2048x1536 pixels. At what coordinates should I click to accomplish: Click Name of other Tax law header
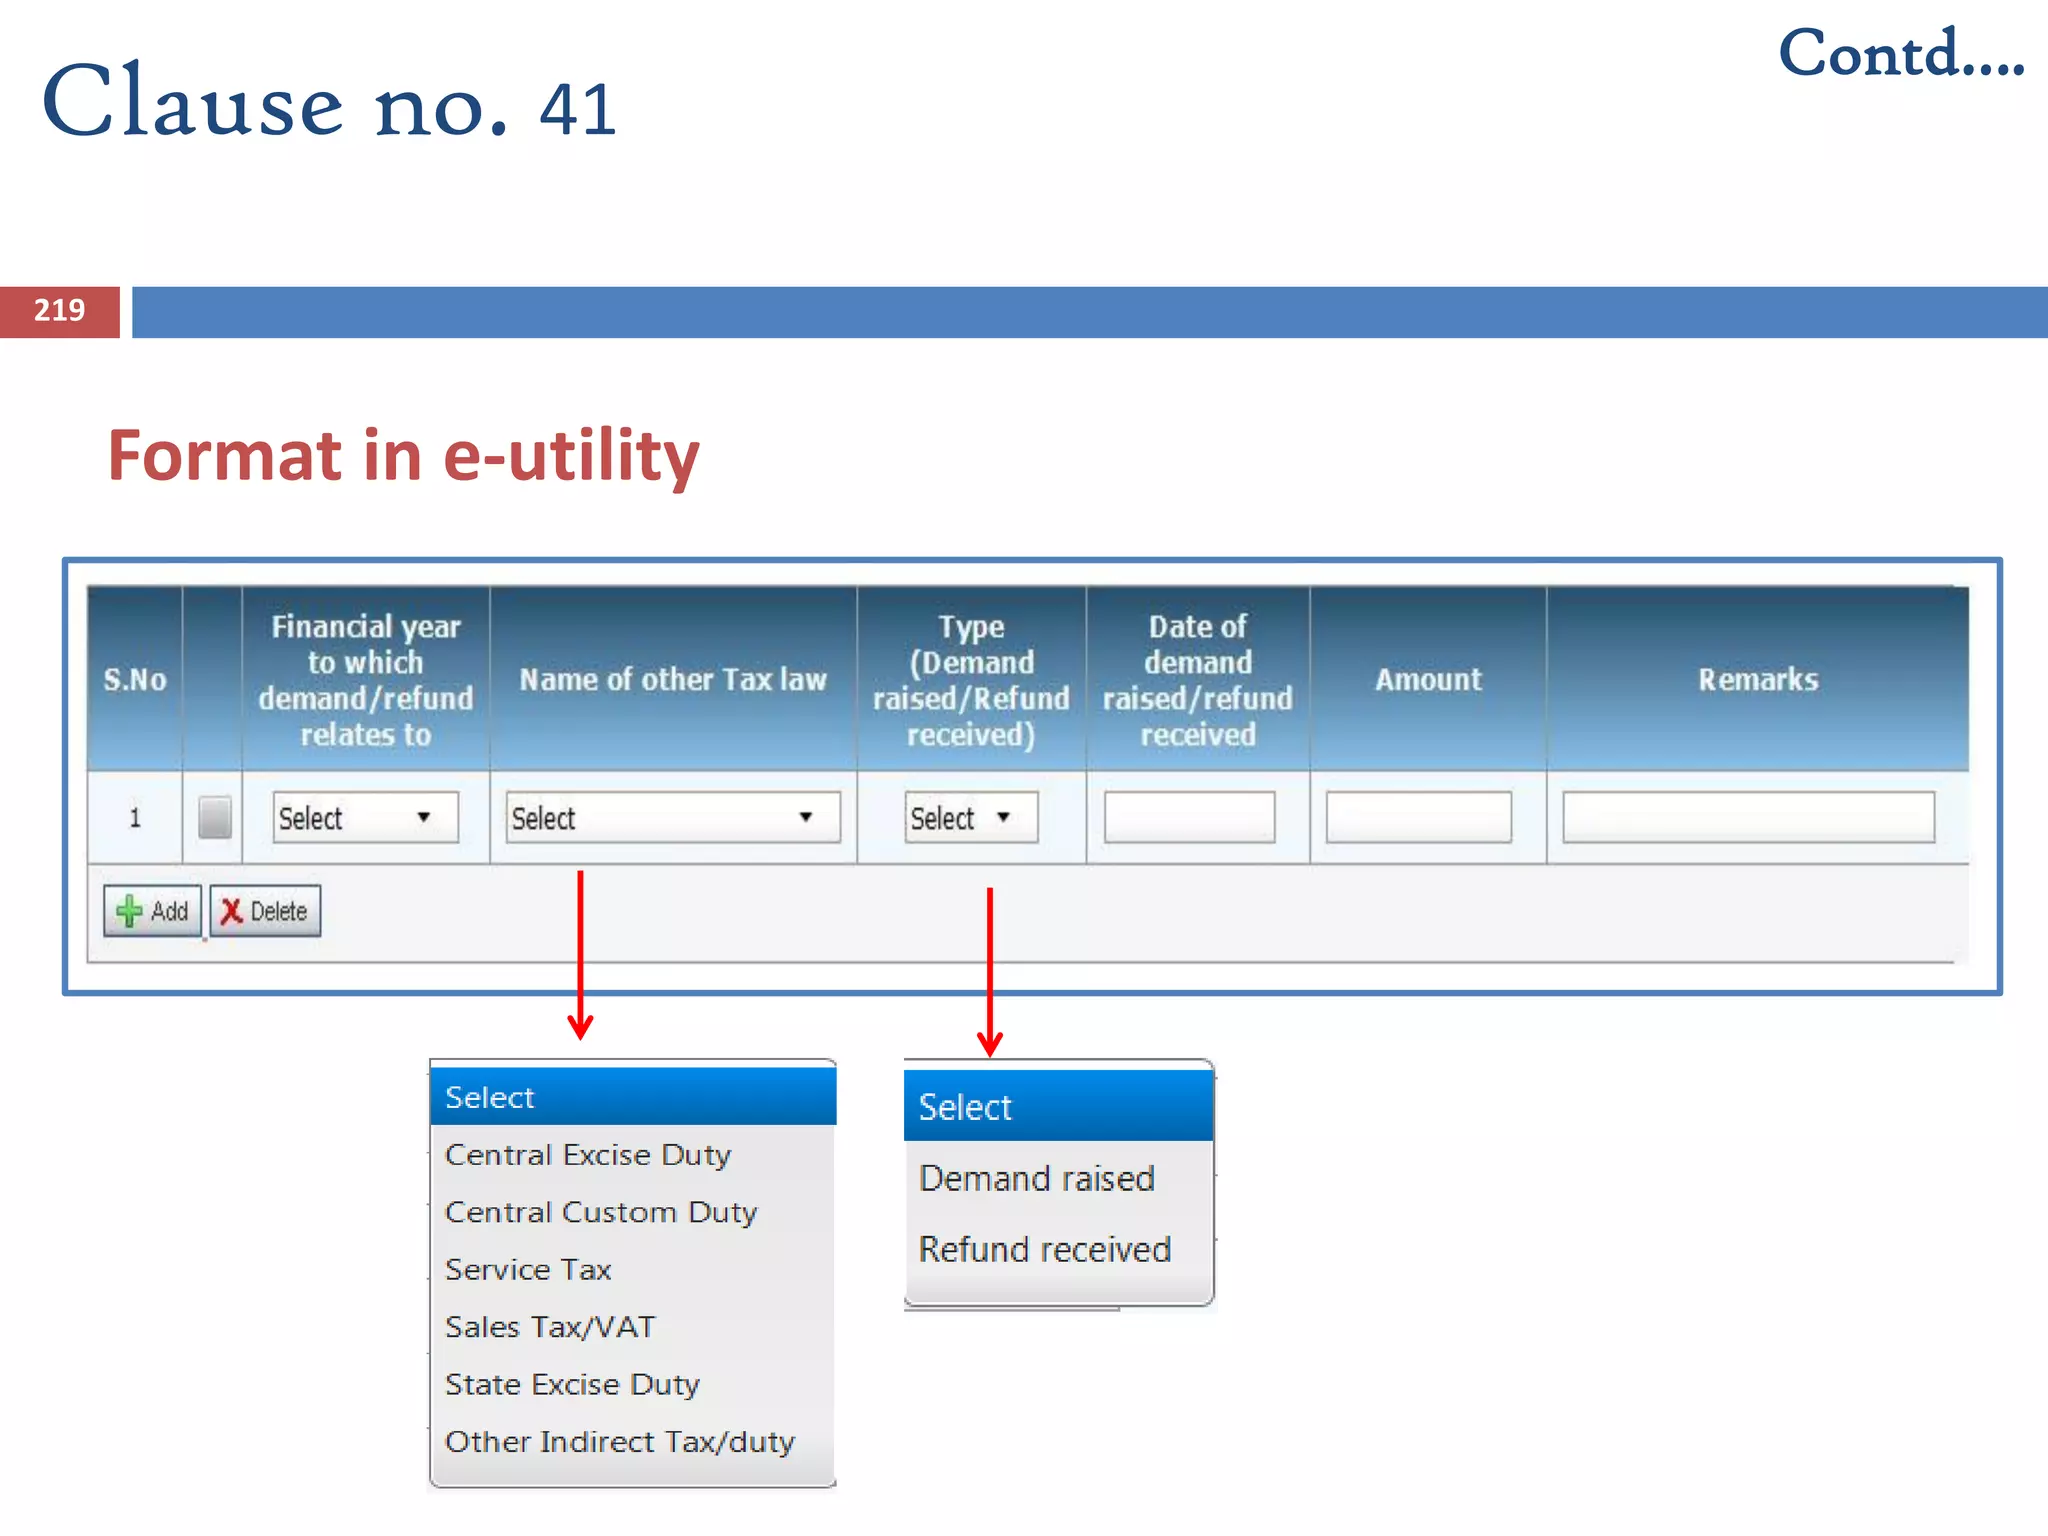click(673, 679)
